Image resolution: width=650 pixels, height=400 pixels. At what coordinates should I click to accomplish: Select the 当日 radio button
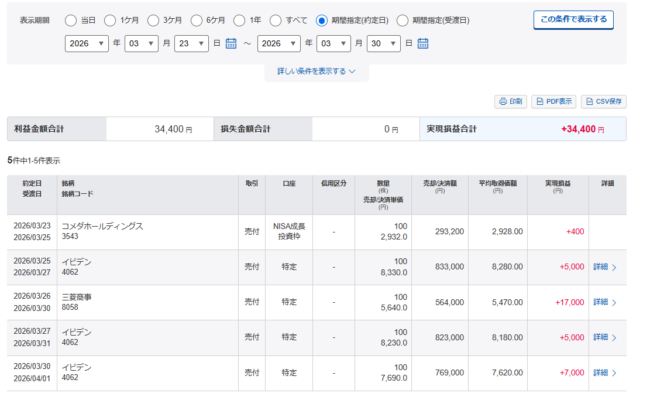[70, 20]
